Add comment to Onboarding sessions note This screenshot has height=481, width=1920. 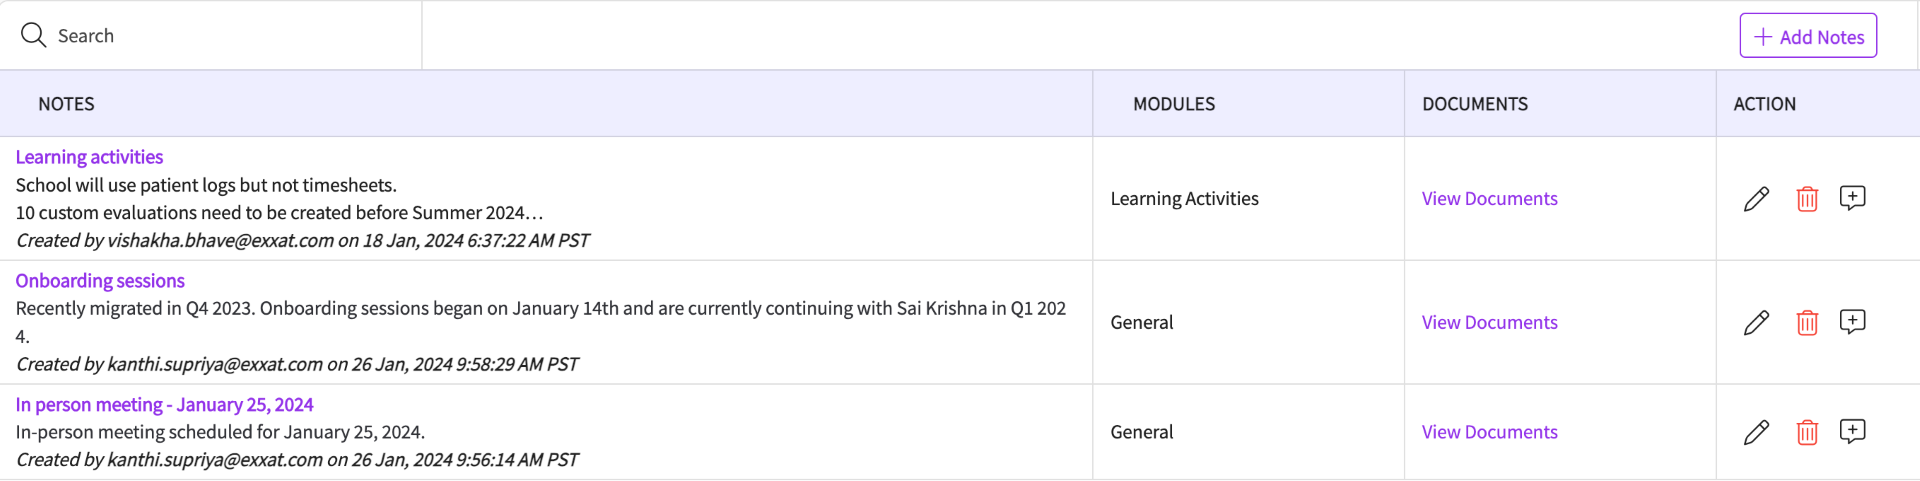(x=1852, y=322)
